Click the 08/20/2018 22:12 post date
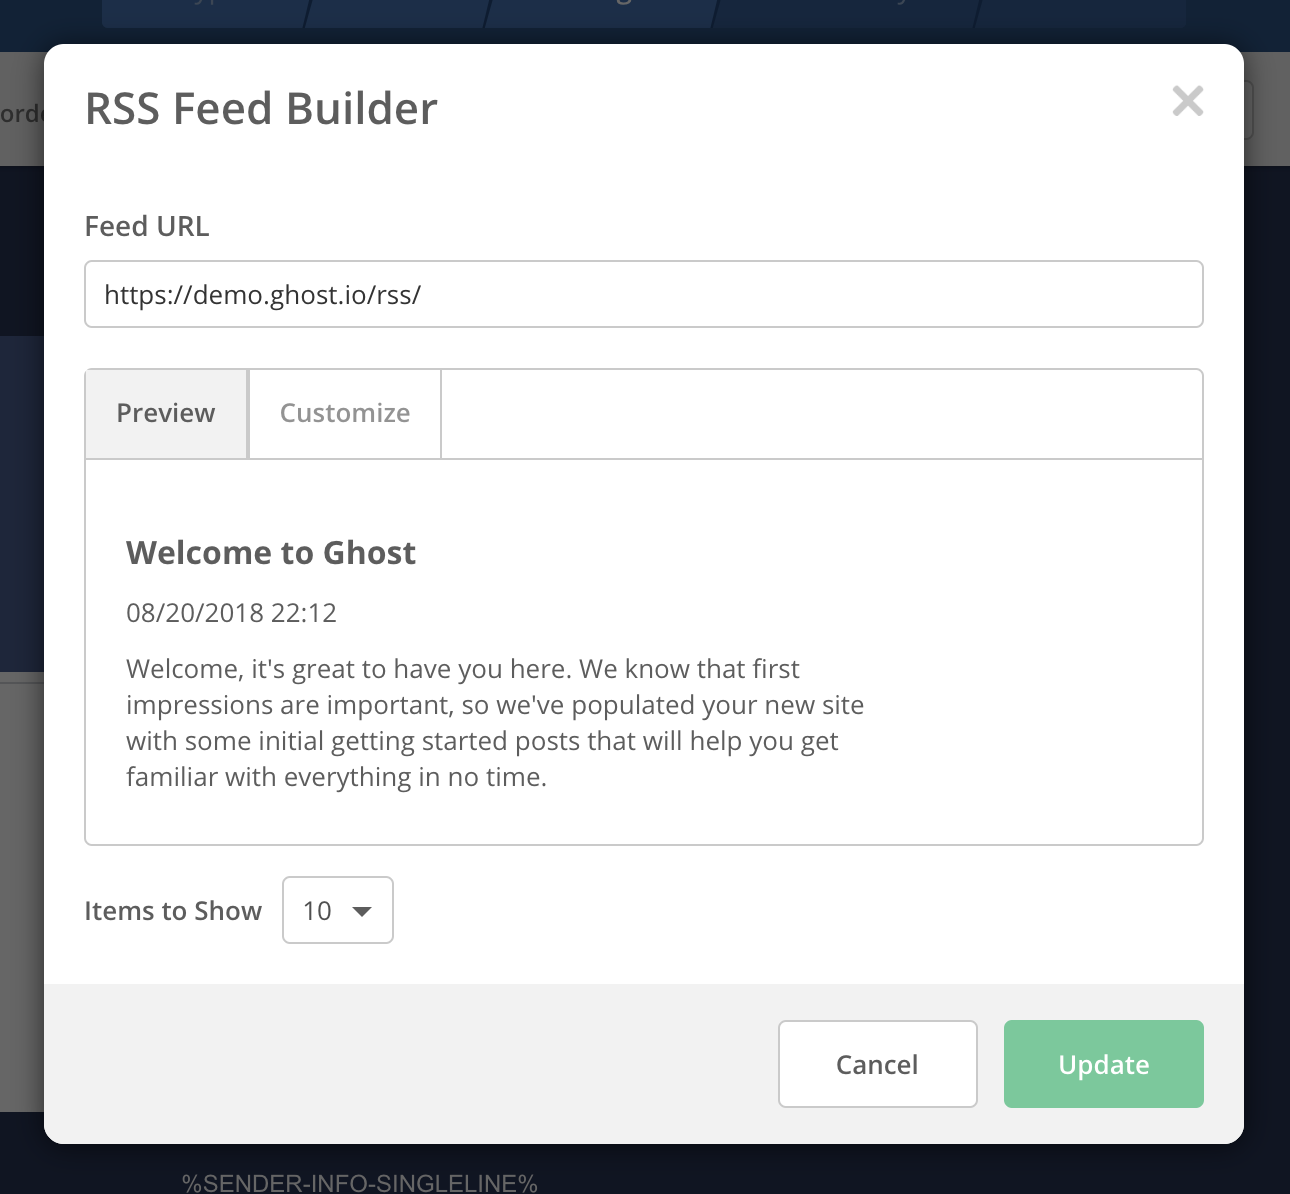The image size is (1290, 1194). click(x=231, y=613)
